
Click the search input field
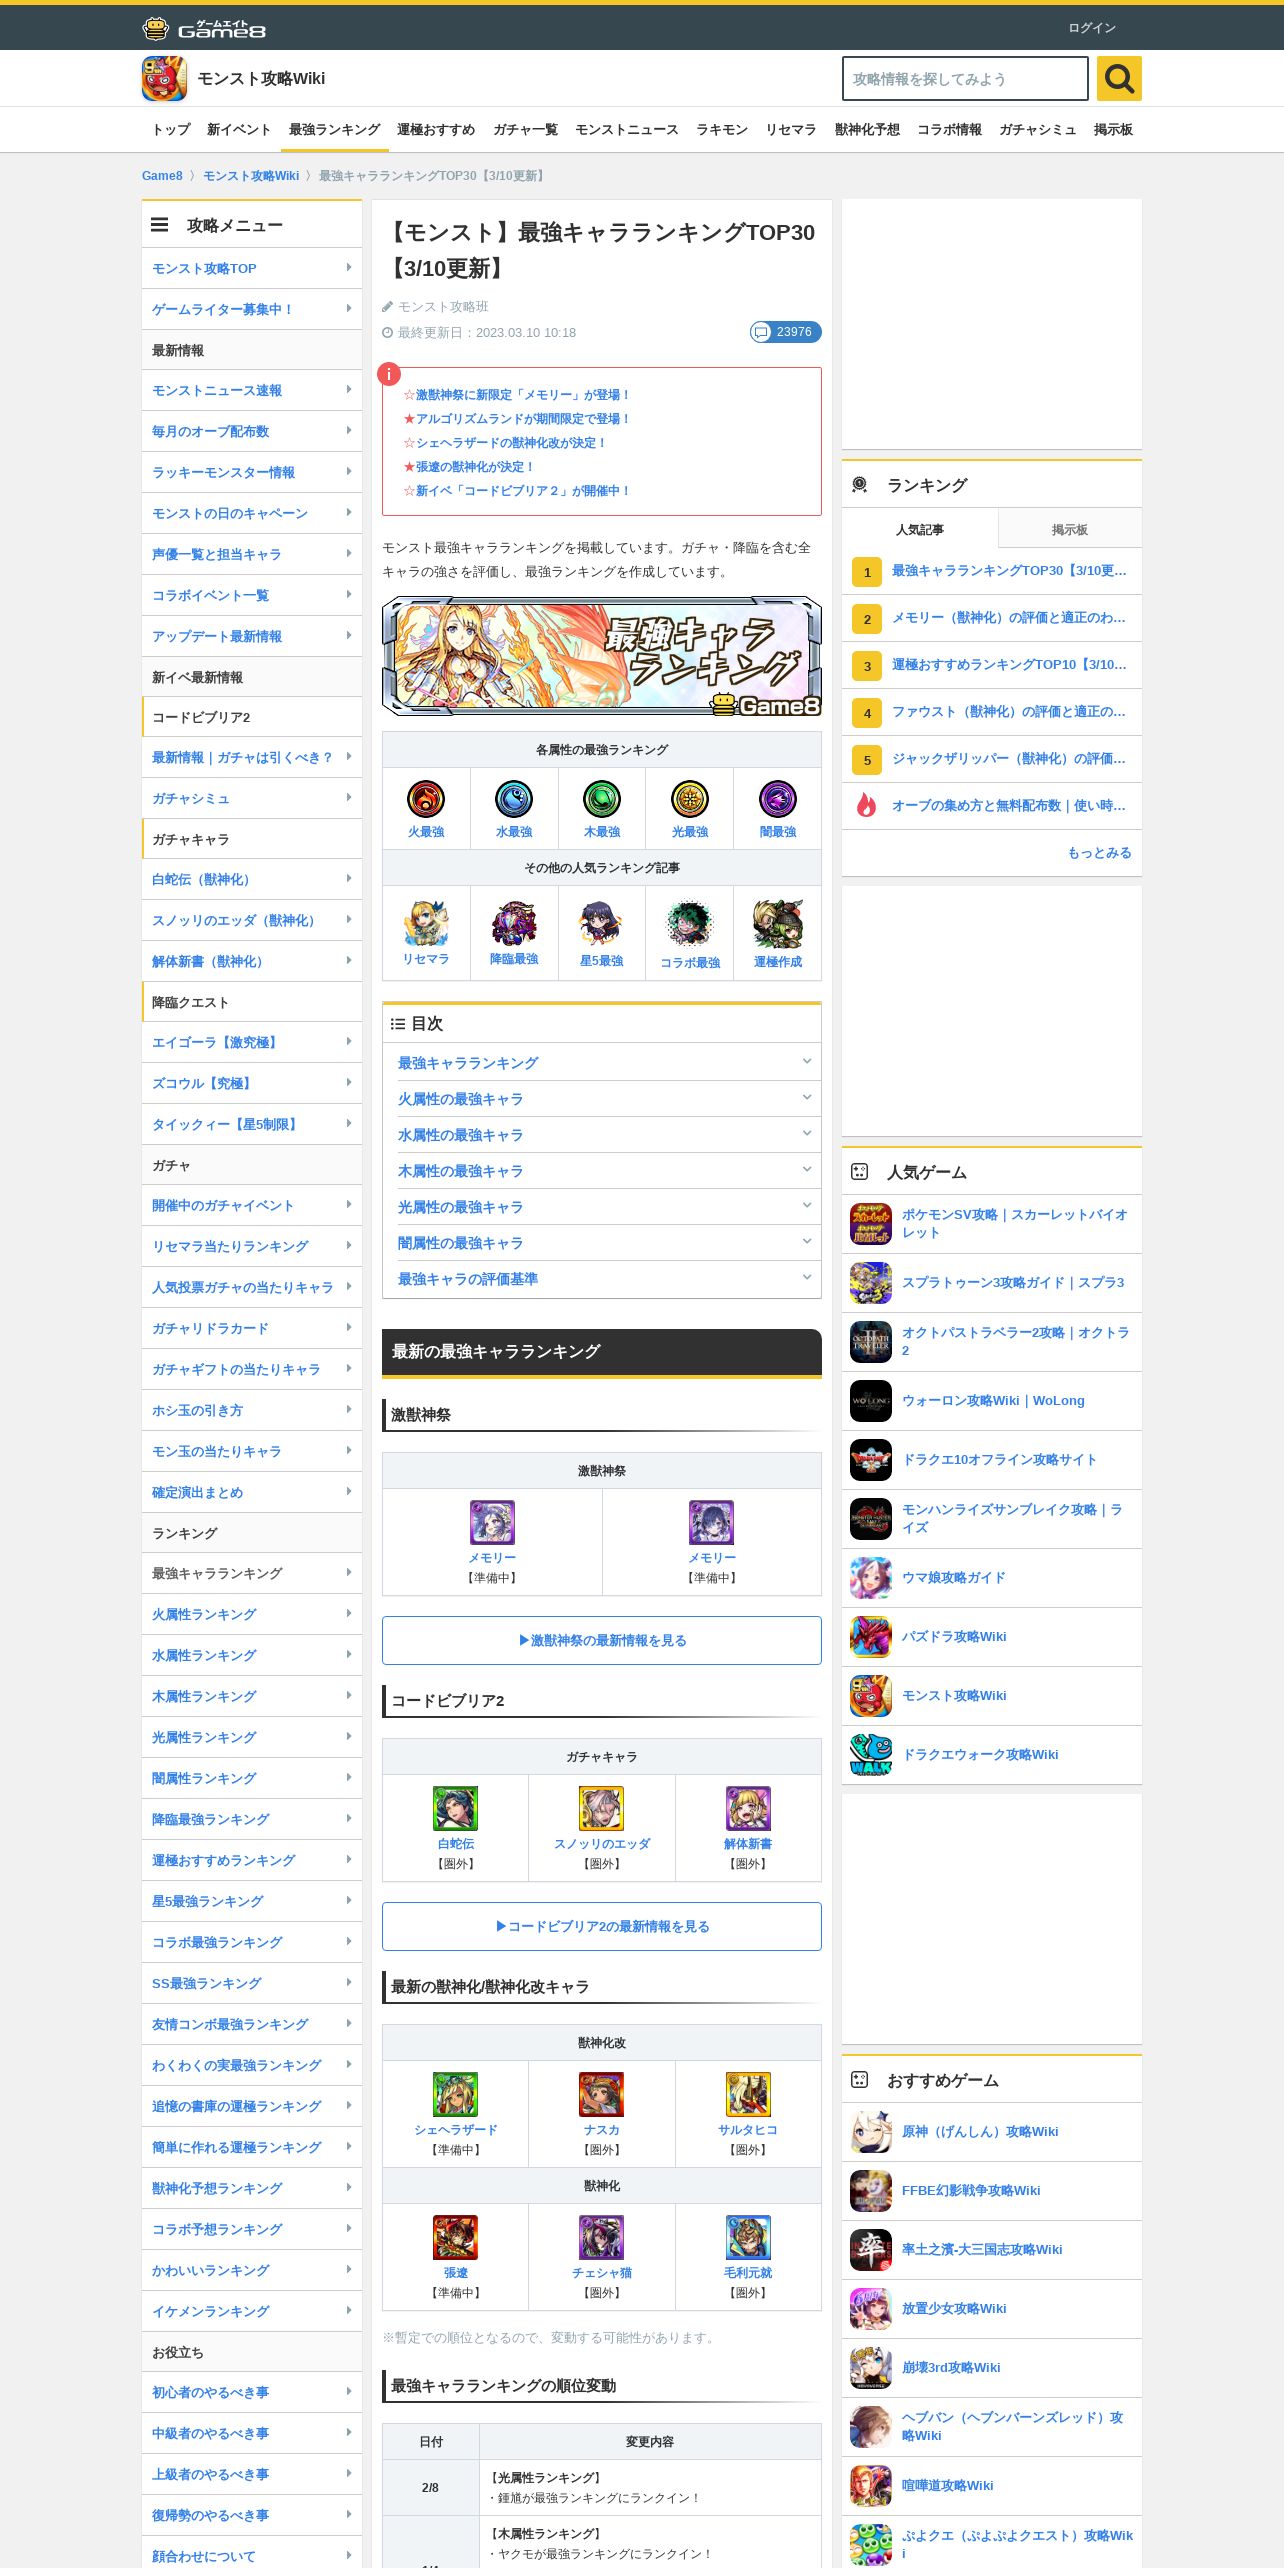pos(965,78)
